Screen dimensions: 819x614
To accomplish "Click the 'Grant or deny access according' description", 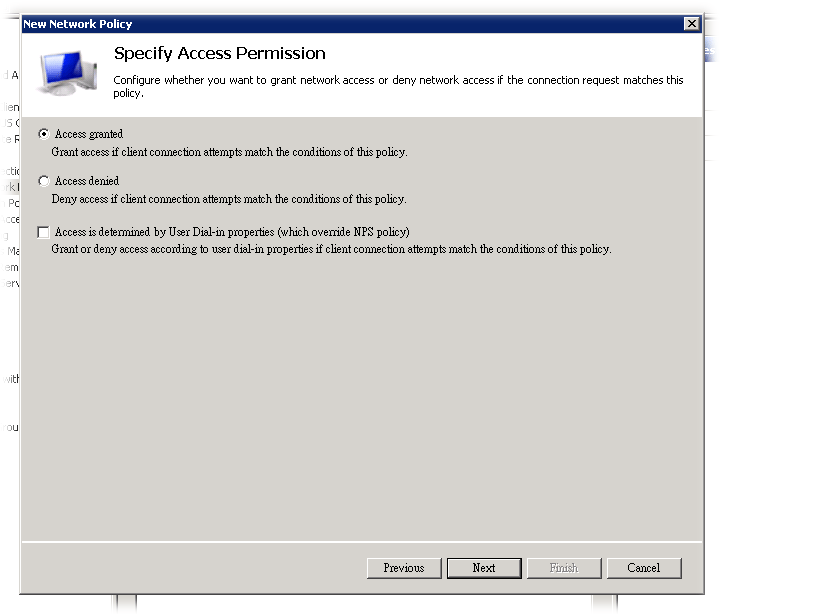I will click(x=331, y=249).
